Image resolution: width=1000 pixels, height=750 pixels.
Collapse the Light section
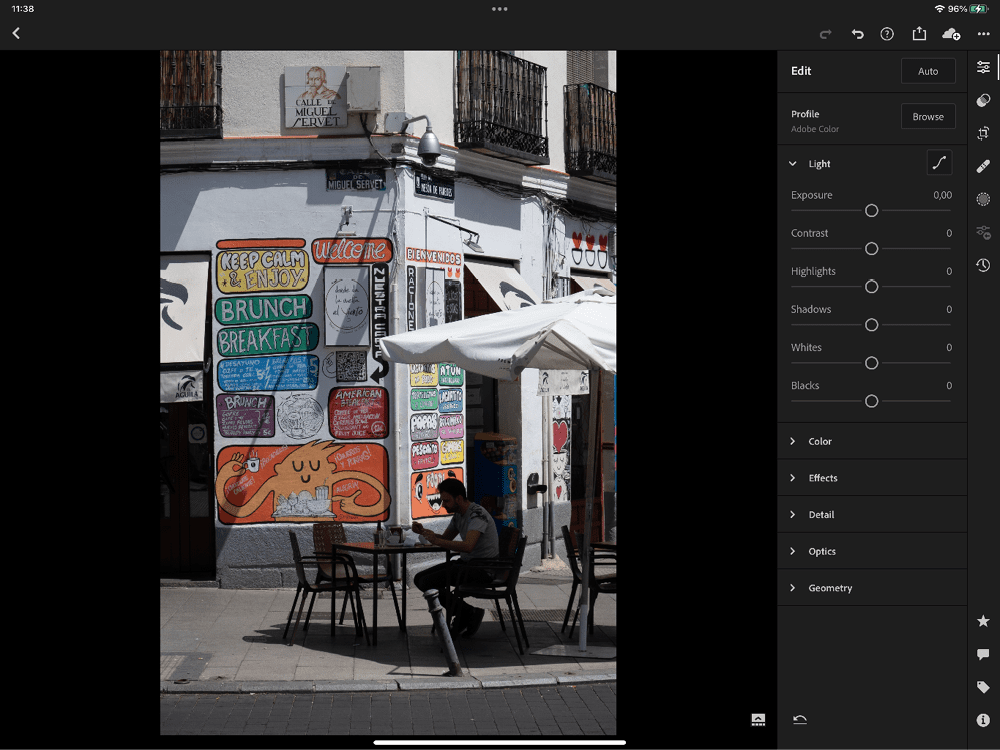pos(871,163)
